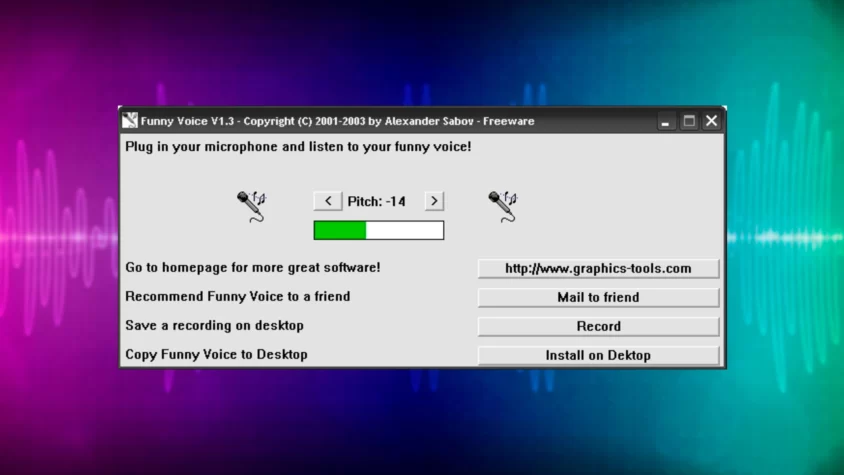Image resolution: width=844 pixels, height=475 pixels.
Task: Click the Funny Voice title bar app icon
Action: click(x=130, y=121)
